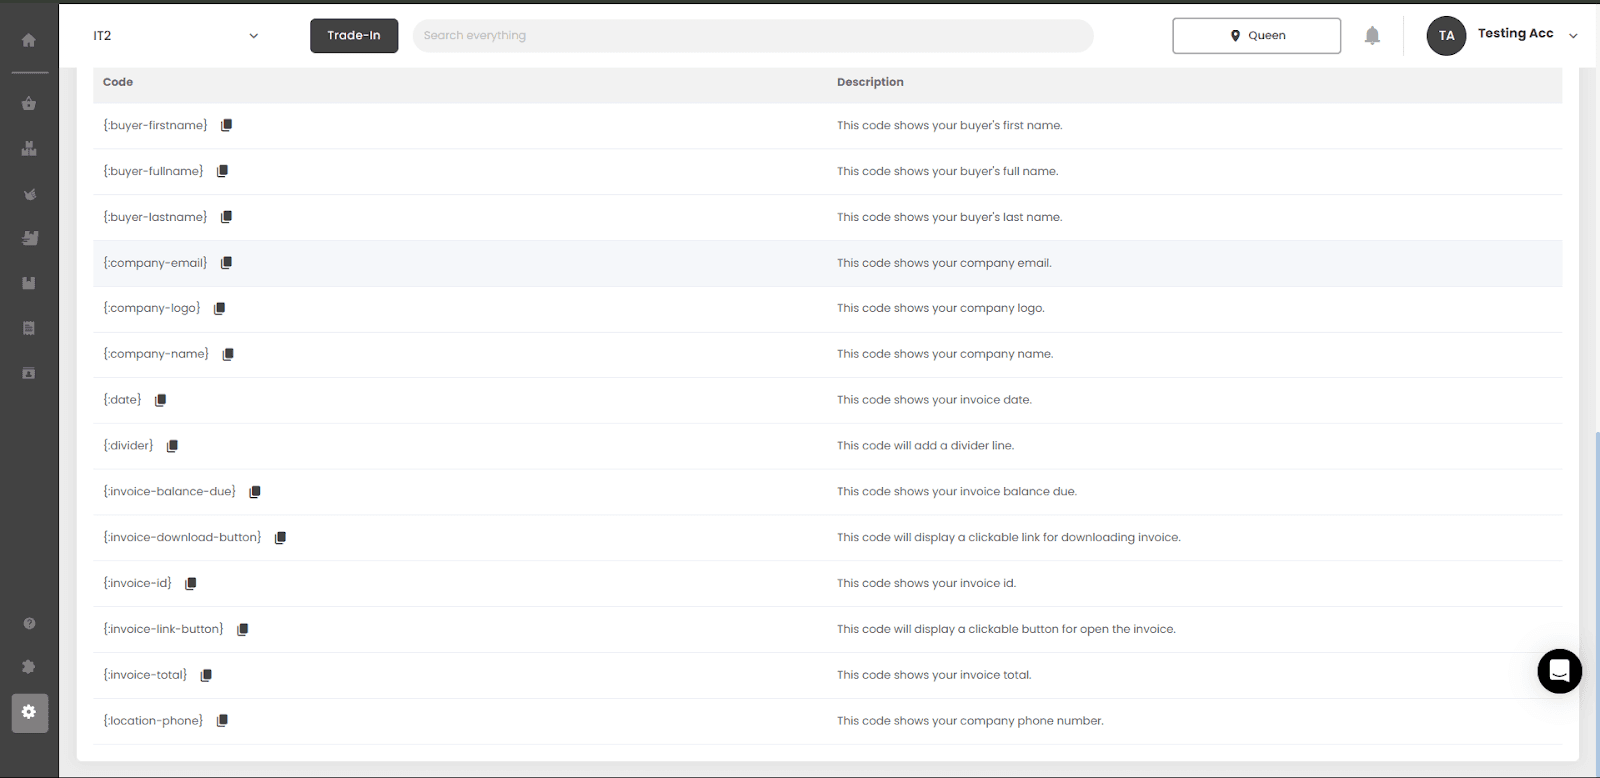The image size is (1600, 778).
Task: Copy the {:date} code
Action: click(161, 400)
